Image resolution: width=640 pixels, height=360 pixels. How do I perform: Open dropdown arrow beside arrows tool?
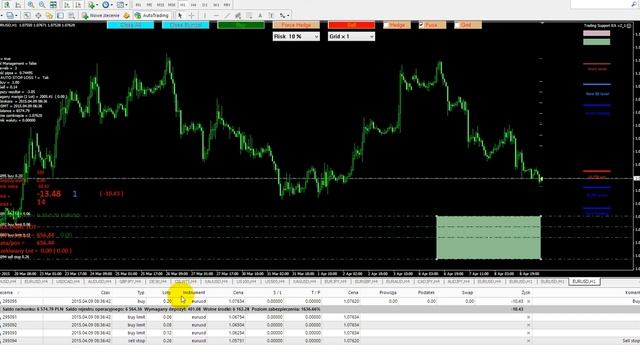[288, 16]
